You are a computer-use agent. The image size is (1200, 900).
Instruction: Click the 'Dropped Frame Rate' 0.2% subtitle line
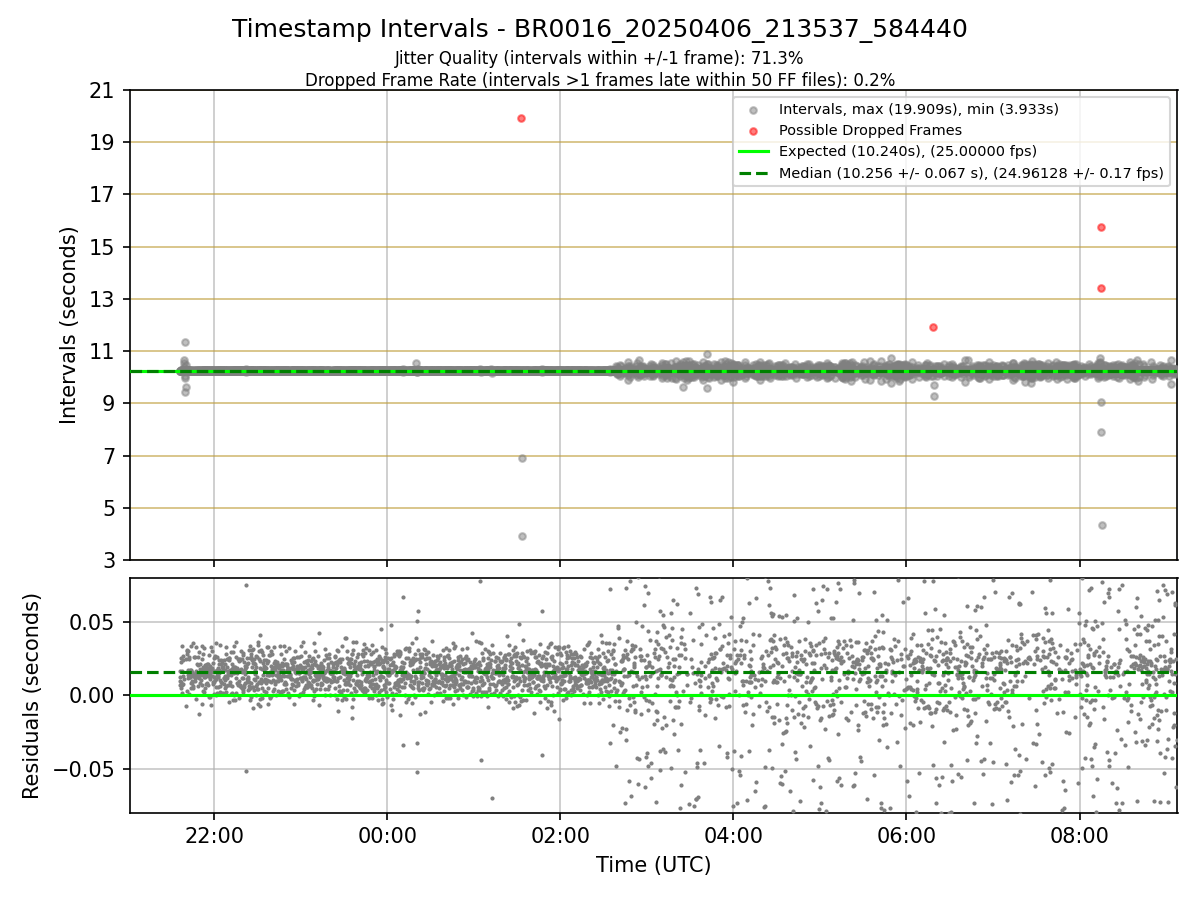pos(599,80)
